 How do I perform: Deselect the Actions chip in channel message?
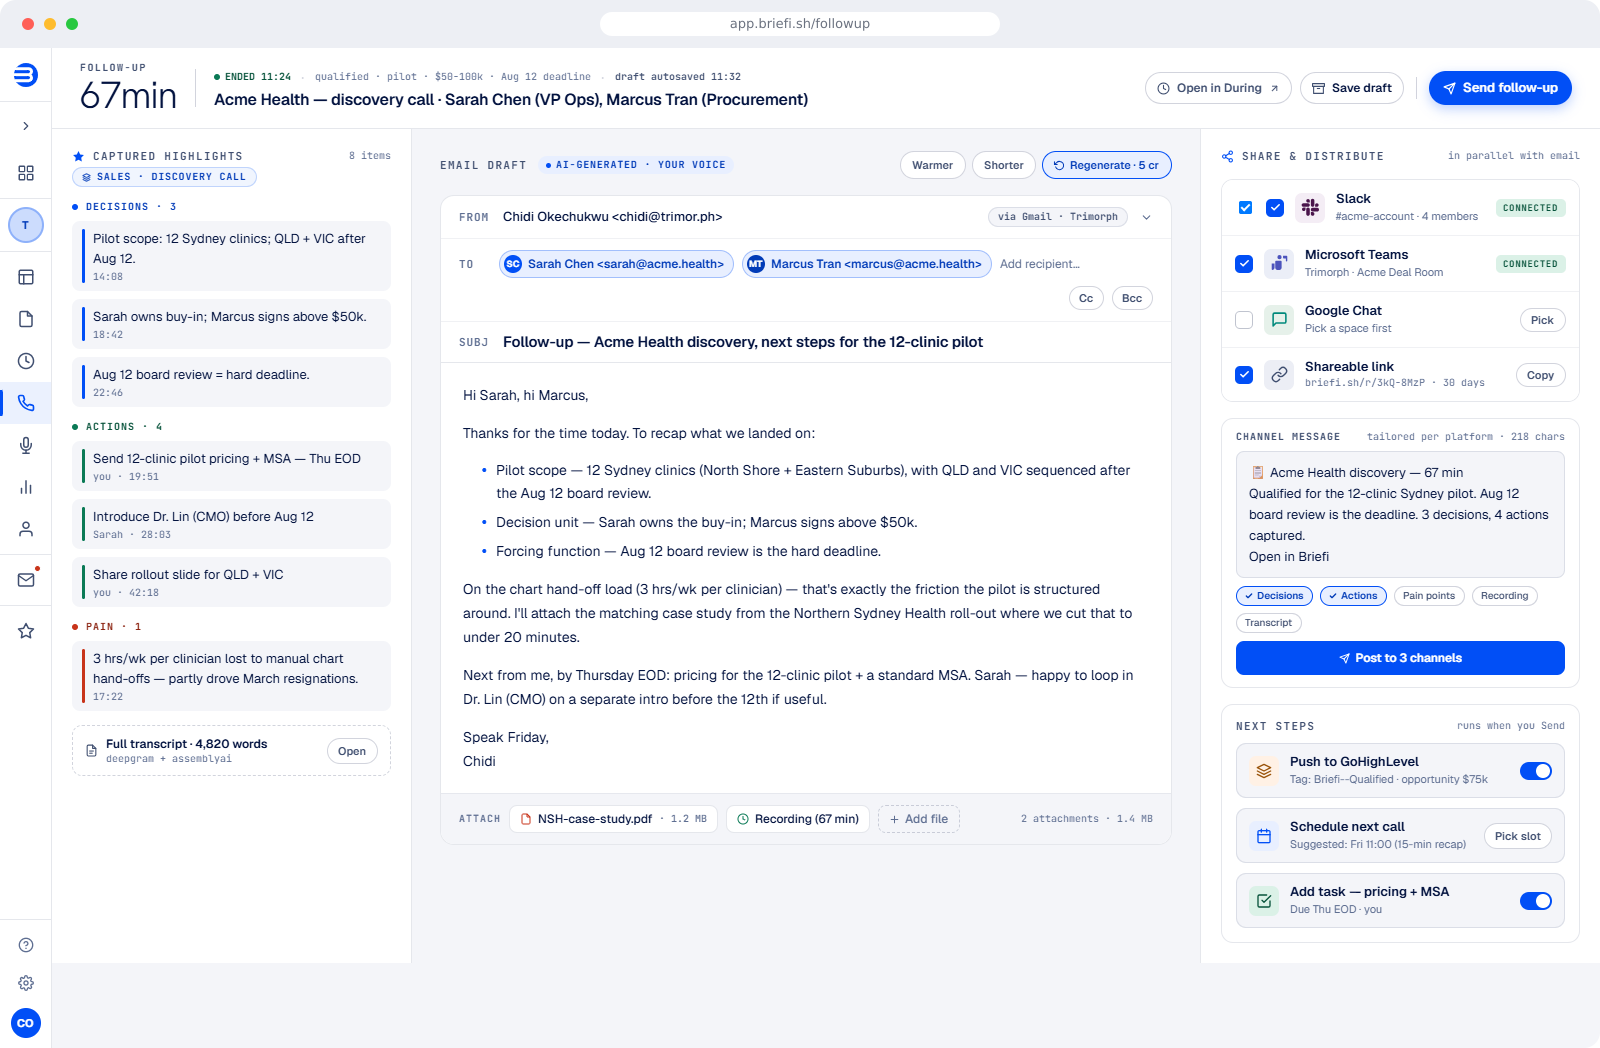pos(1353,596)
